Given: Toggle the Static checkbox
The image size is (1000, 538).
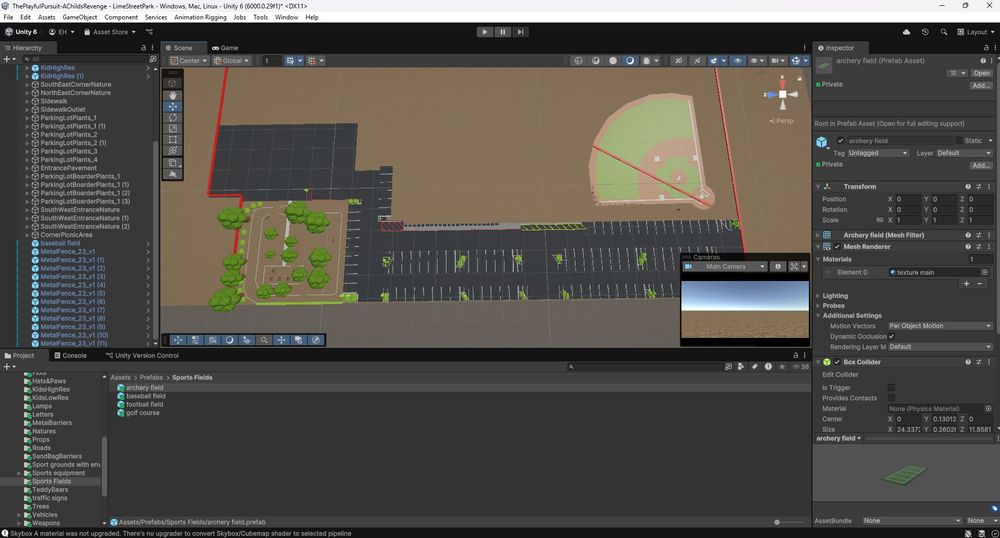Looking at the screenshot, I should 959,140.
